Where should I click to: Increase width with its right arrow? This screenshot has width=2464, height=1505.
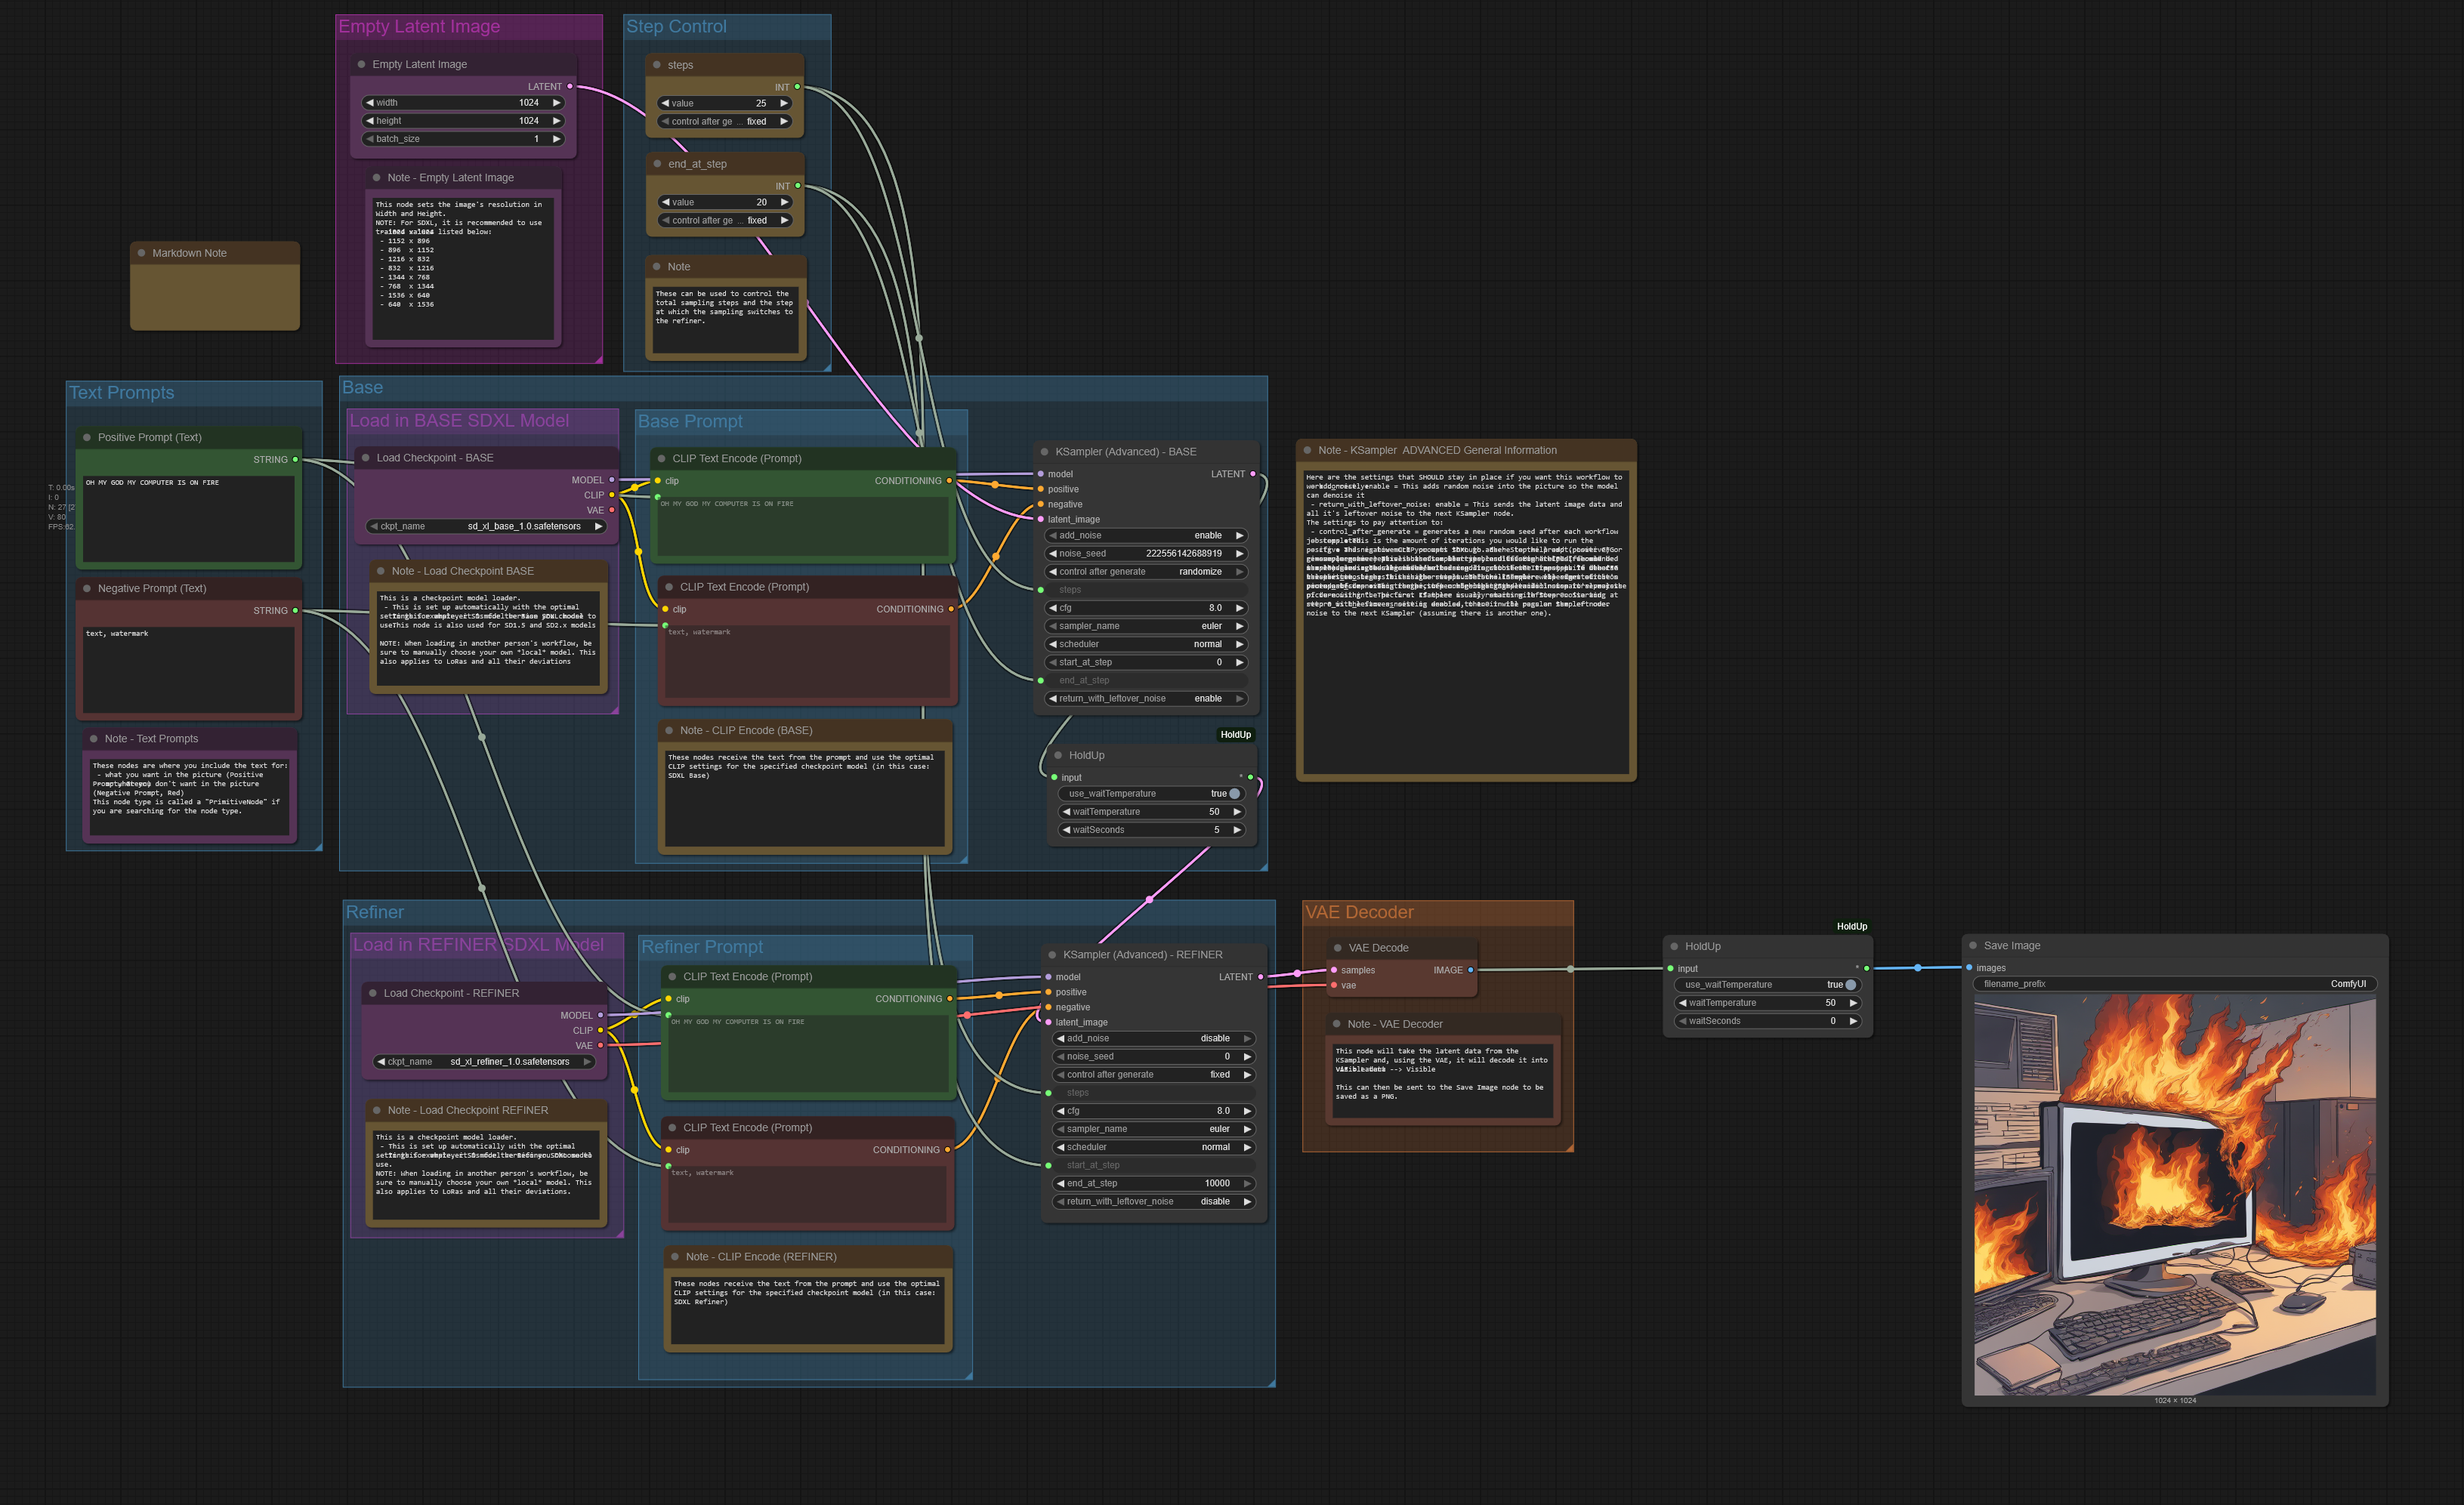pos(557,102)
